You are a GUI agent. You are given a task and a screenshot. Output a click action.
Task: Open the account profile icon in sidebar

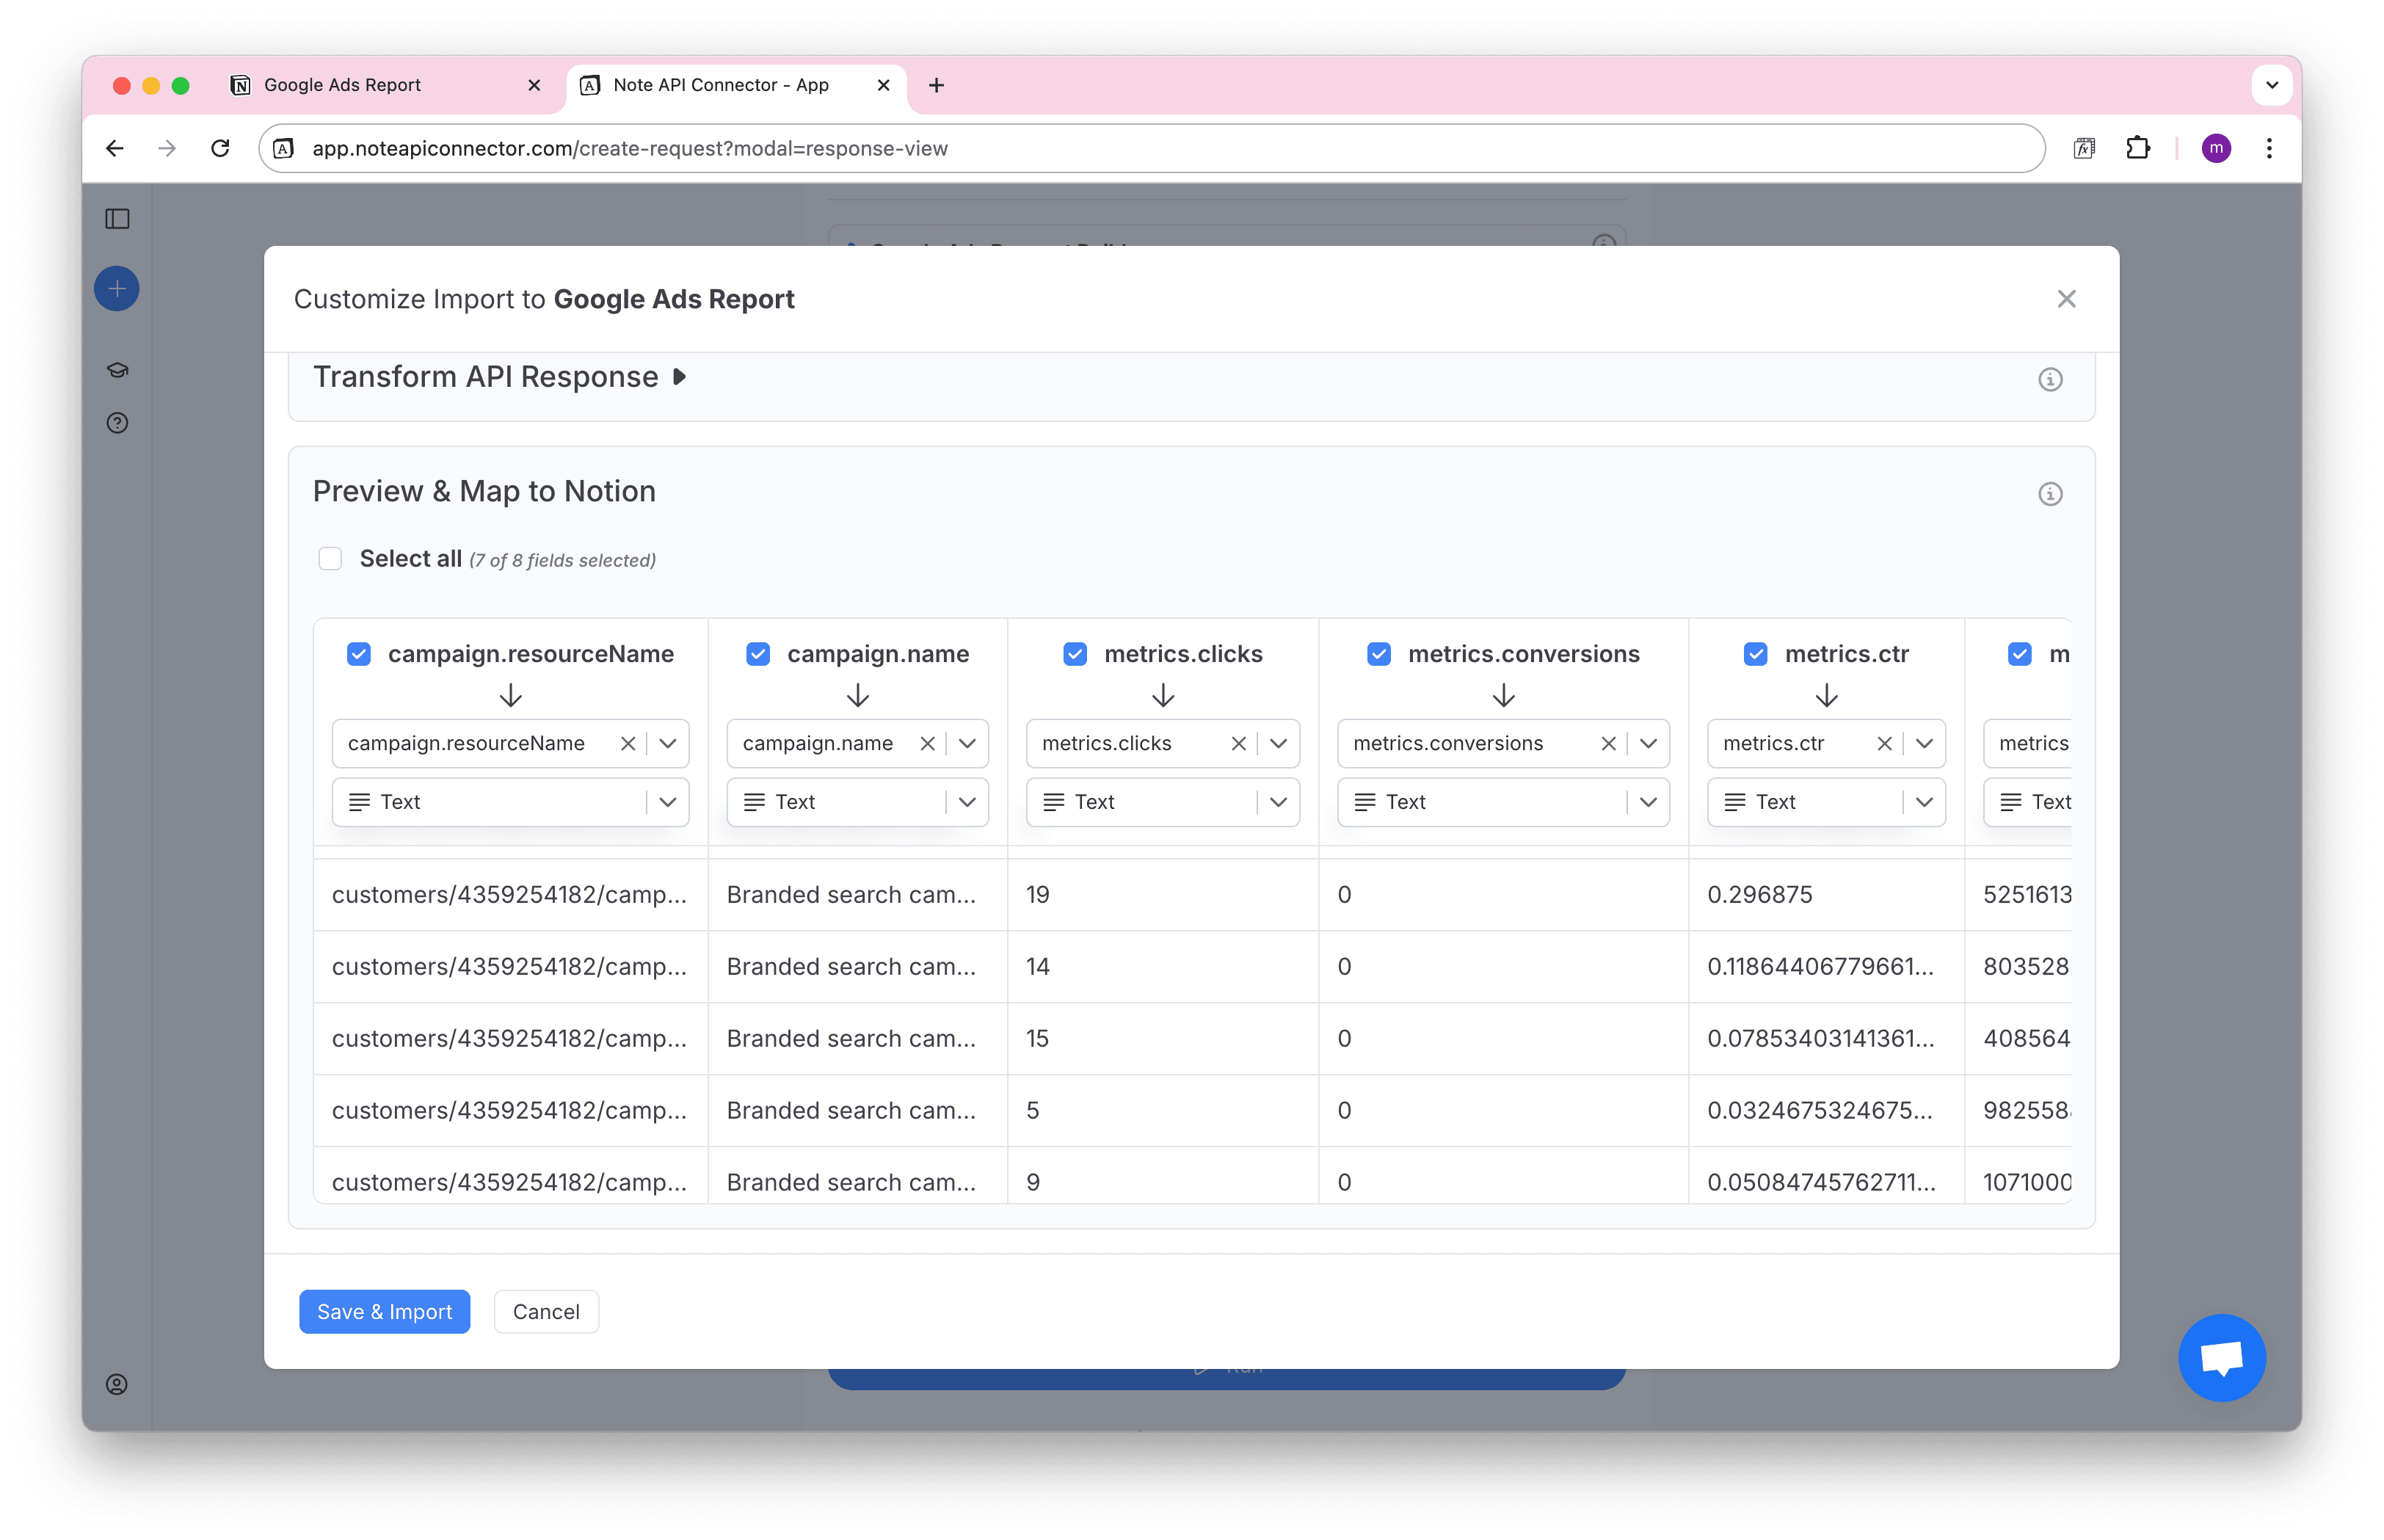tap(117, 1385)
